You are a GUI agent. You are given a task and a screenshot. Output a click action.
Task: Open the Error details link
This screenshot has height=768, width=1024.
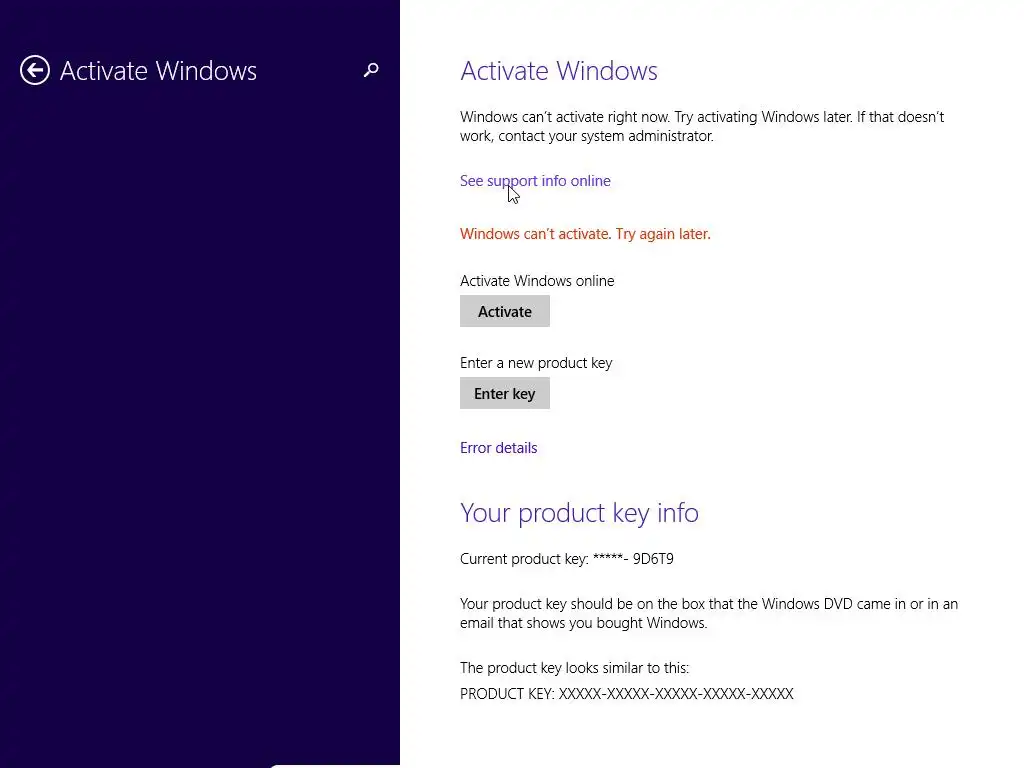click(x=498, y=448)
